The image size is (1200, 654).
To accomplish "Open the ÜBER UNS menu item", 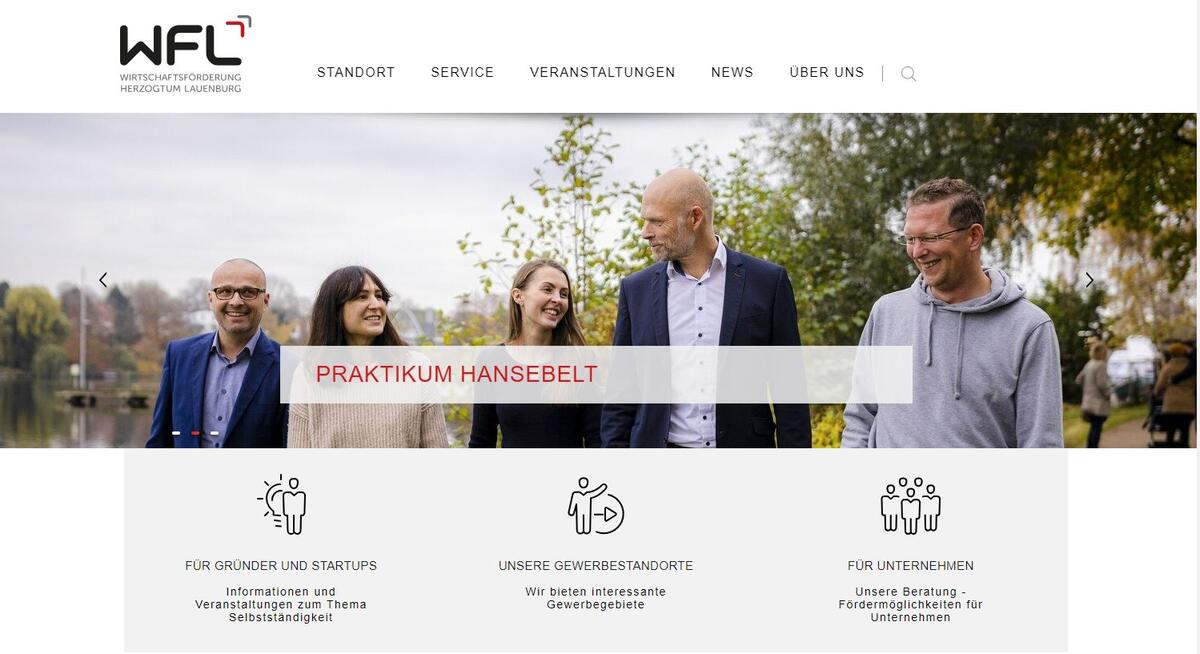I will [826, 72].
